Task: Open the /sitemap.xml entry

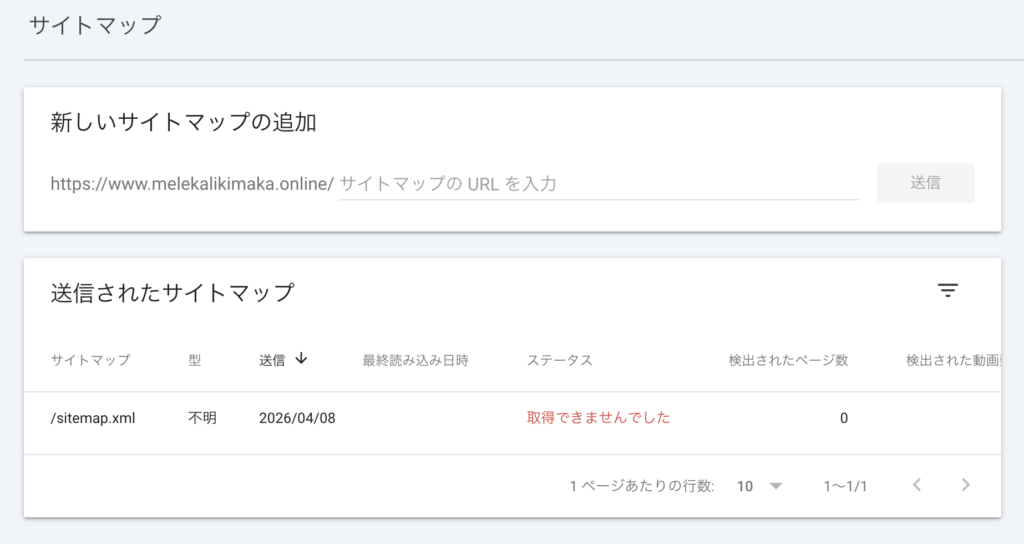Action: click(92, 418)
